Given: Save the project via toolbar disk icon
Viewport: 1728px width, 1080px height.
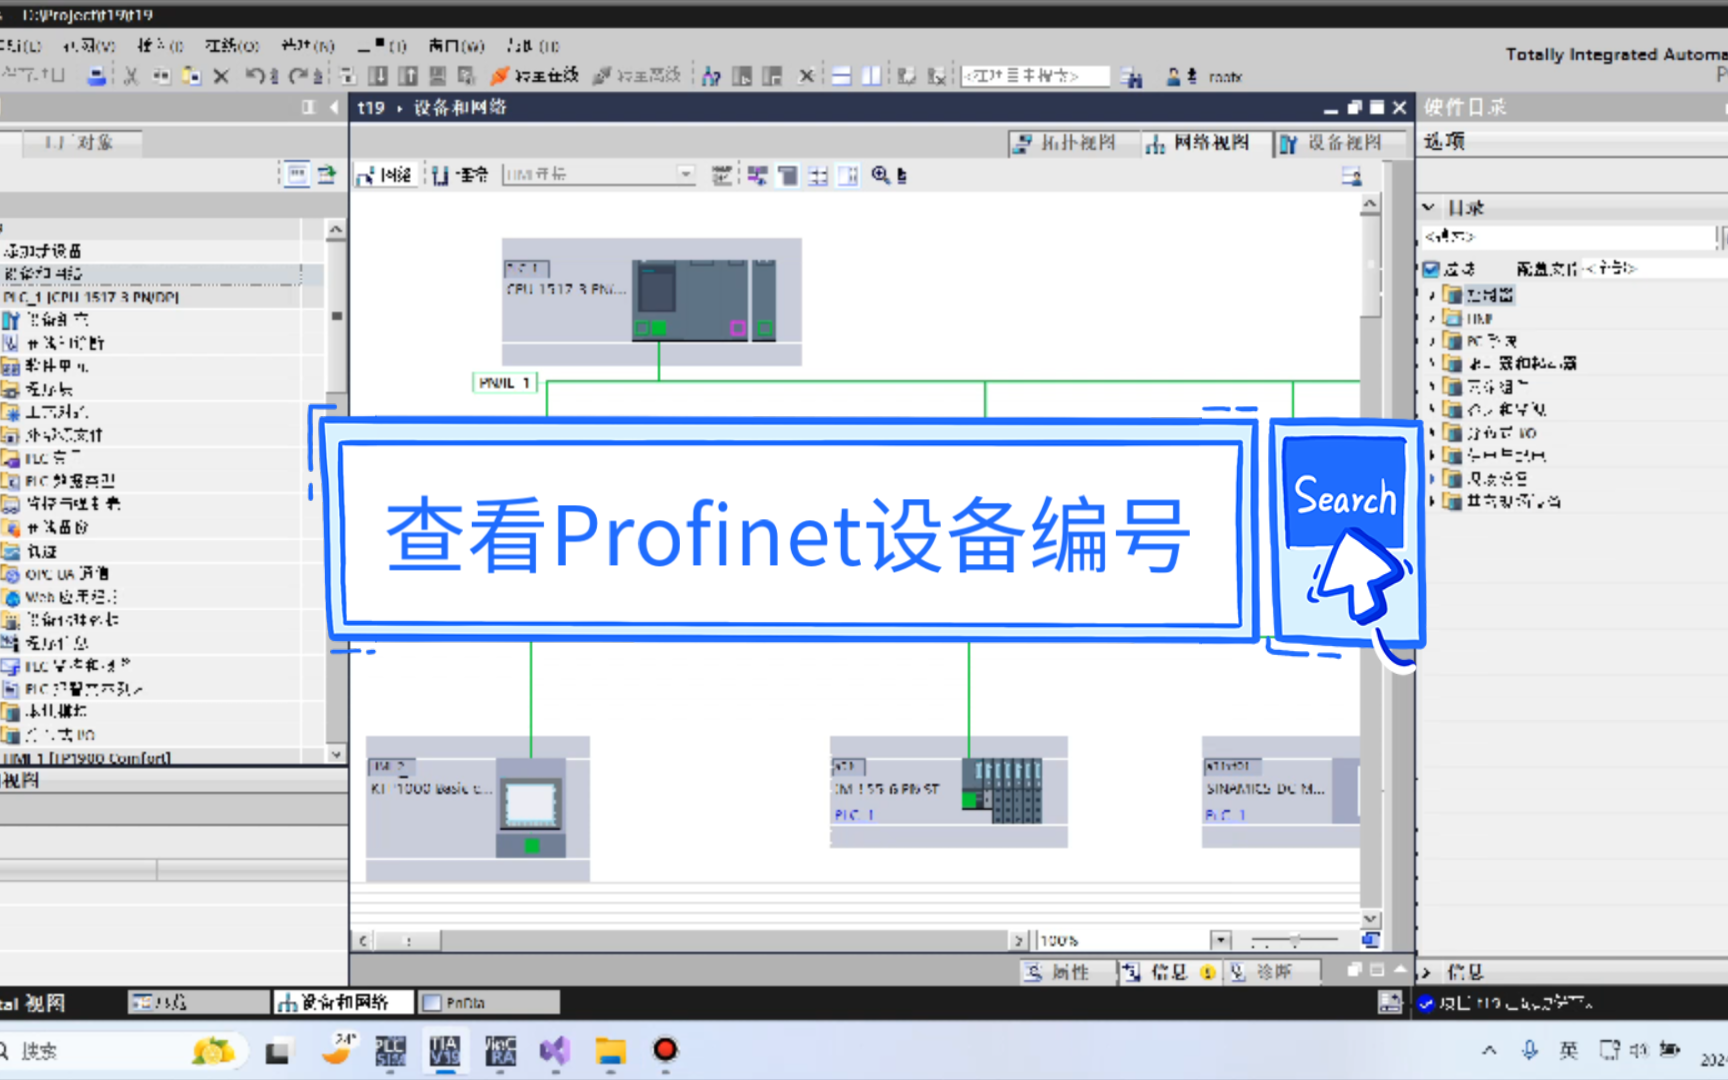Looking at the screenshot, I should pyautogui.click(x=96, y=76).
